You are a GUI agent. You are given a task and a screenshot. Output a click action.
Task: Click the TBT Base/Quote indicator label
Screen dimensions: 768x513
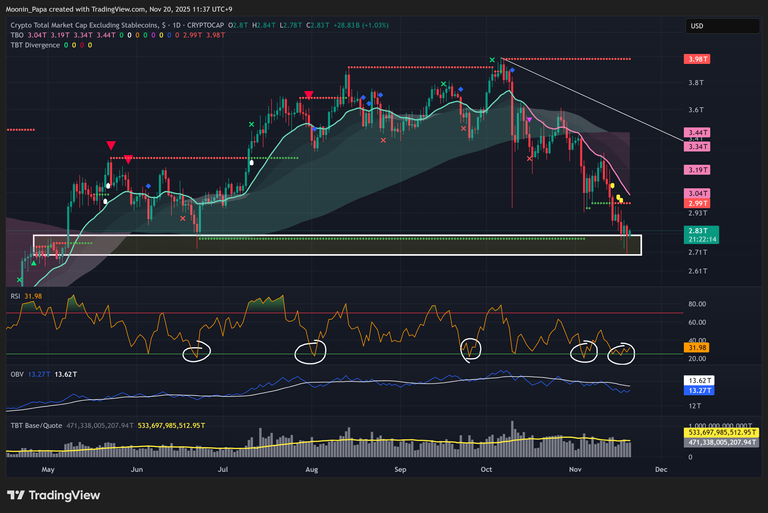(x=36, y=424)
